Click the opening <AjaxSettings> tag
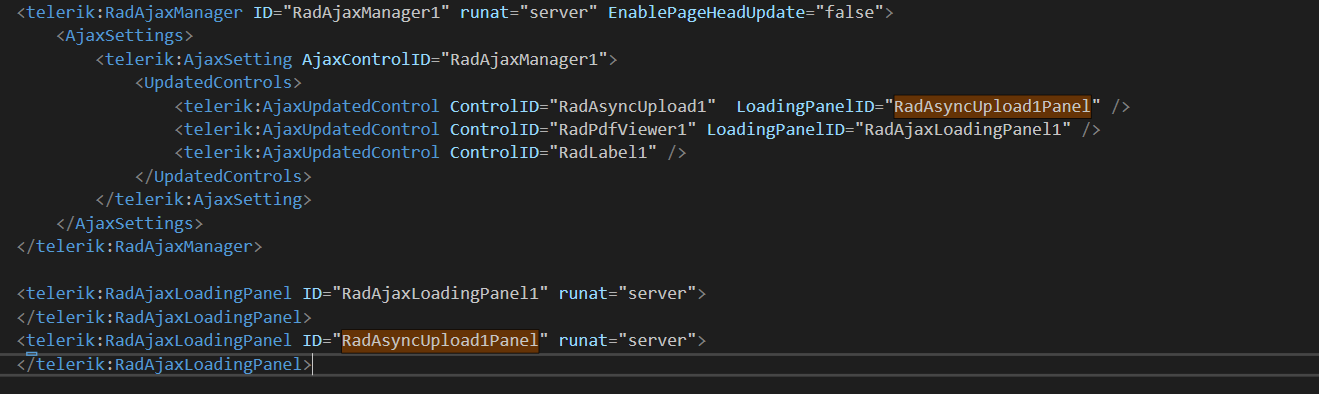Screen dimensions: 1319x394 tap(125, 36)
